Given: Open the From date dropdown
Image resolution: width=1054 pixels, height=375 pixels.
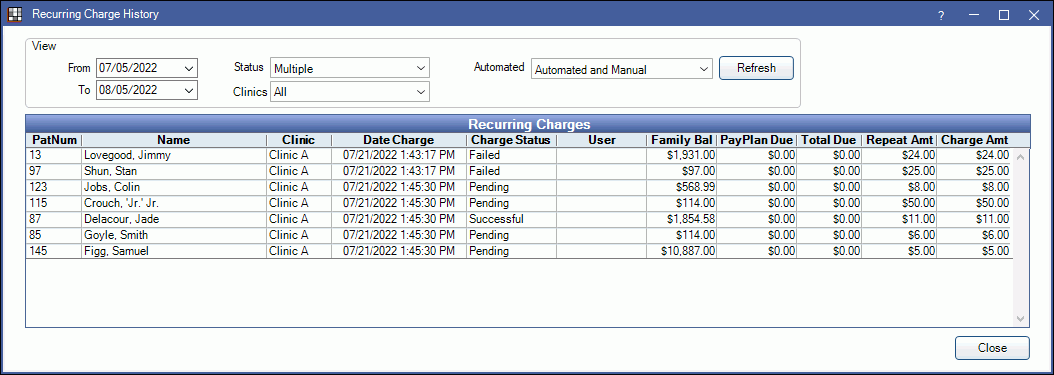Looking at the screenshot, I should pyautogui.click(x=189, y=68).
